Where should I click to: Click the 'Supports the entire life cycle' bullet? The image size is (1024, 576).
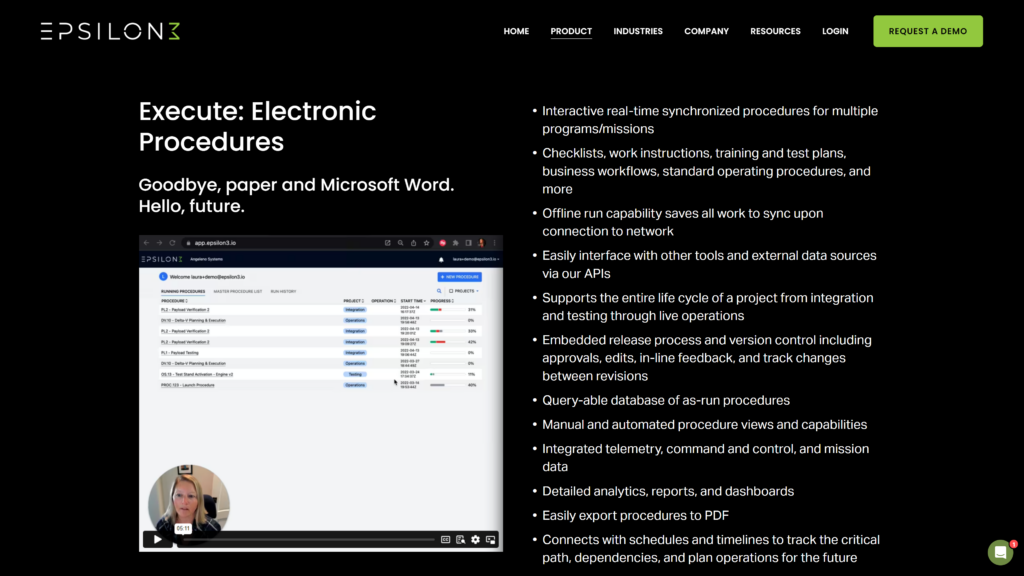pos(707,307)
